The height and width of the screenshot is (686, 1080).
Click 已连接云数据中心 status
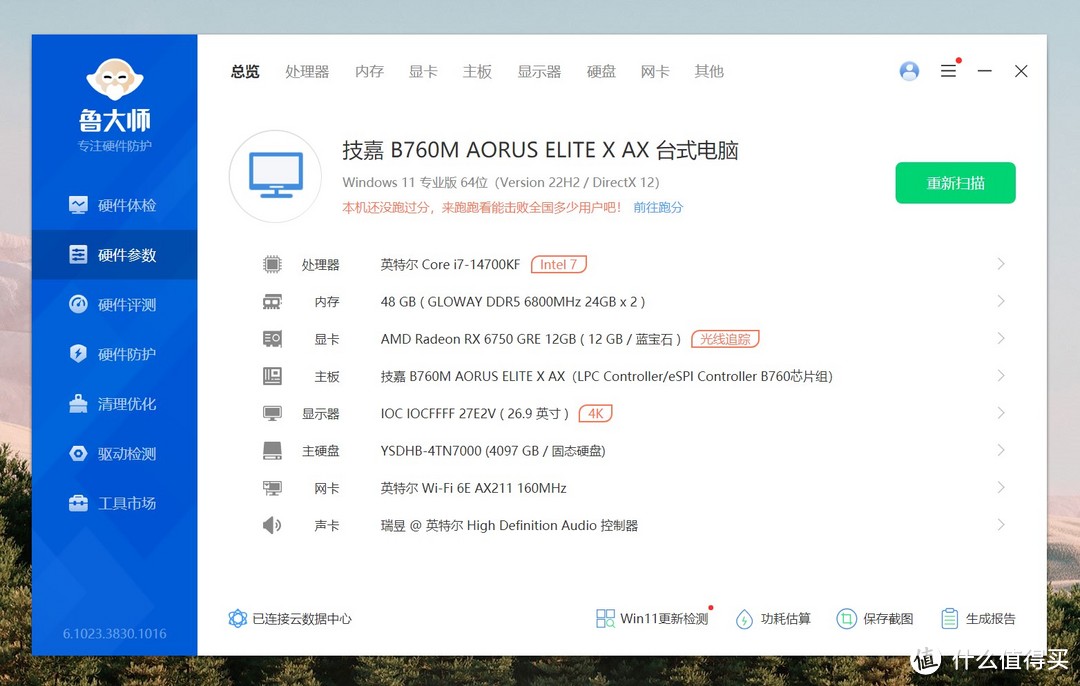[290, 619]
